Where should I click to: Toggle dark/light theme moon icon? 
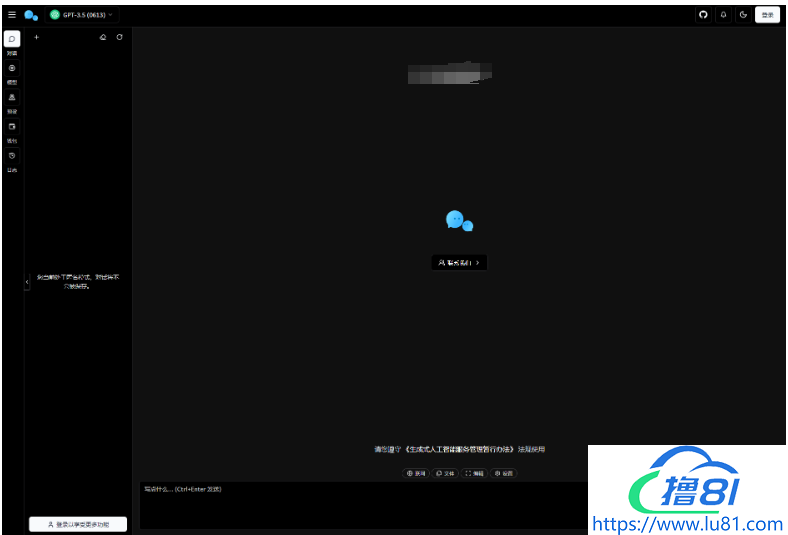pos(743,15)
